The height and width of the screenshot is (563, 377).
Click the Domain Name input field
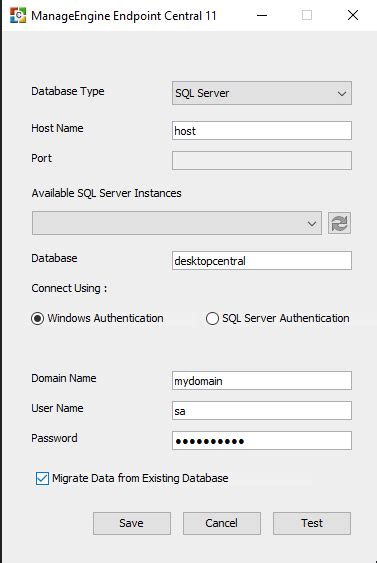pos(262,380)
